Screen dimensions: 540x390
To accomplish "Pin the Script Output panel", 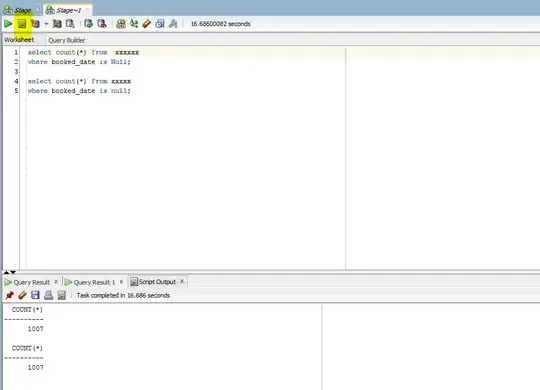I will (x=9, y=295).
